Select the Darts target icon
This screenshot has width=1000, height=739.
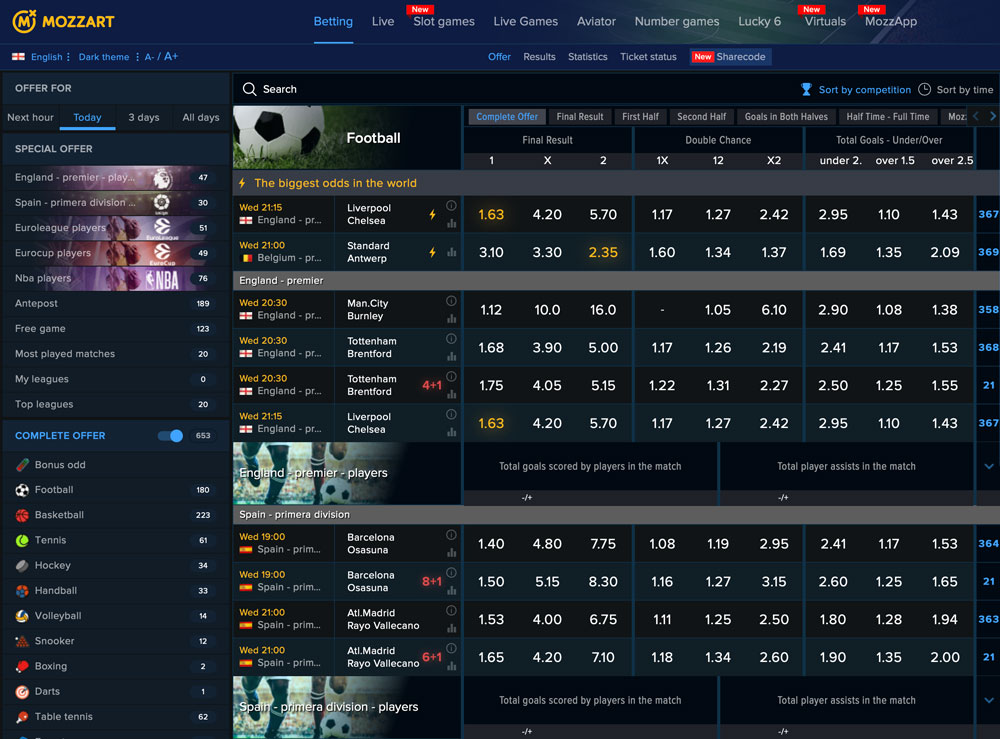[x=22, y=692]
